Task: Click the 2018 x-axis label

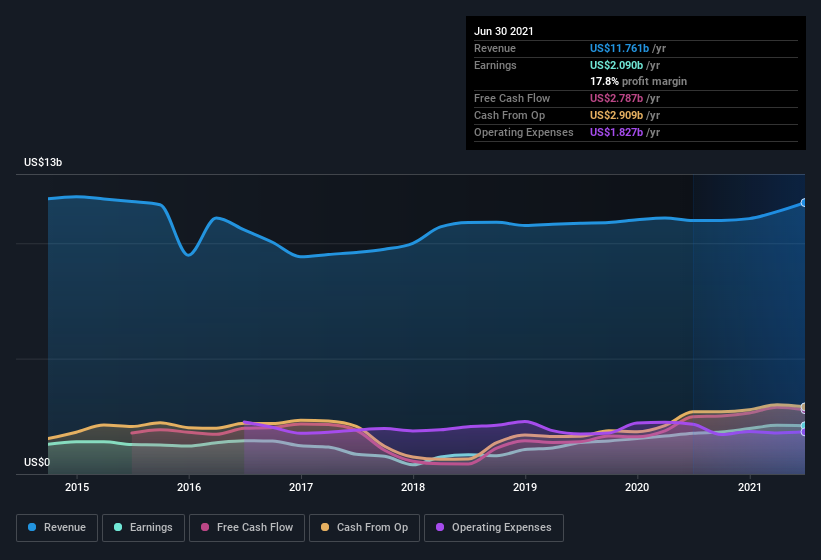Action: point(413,487)
